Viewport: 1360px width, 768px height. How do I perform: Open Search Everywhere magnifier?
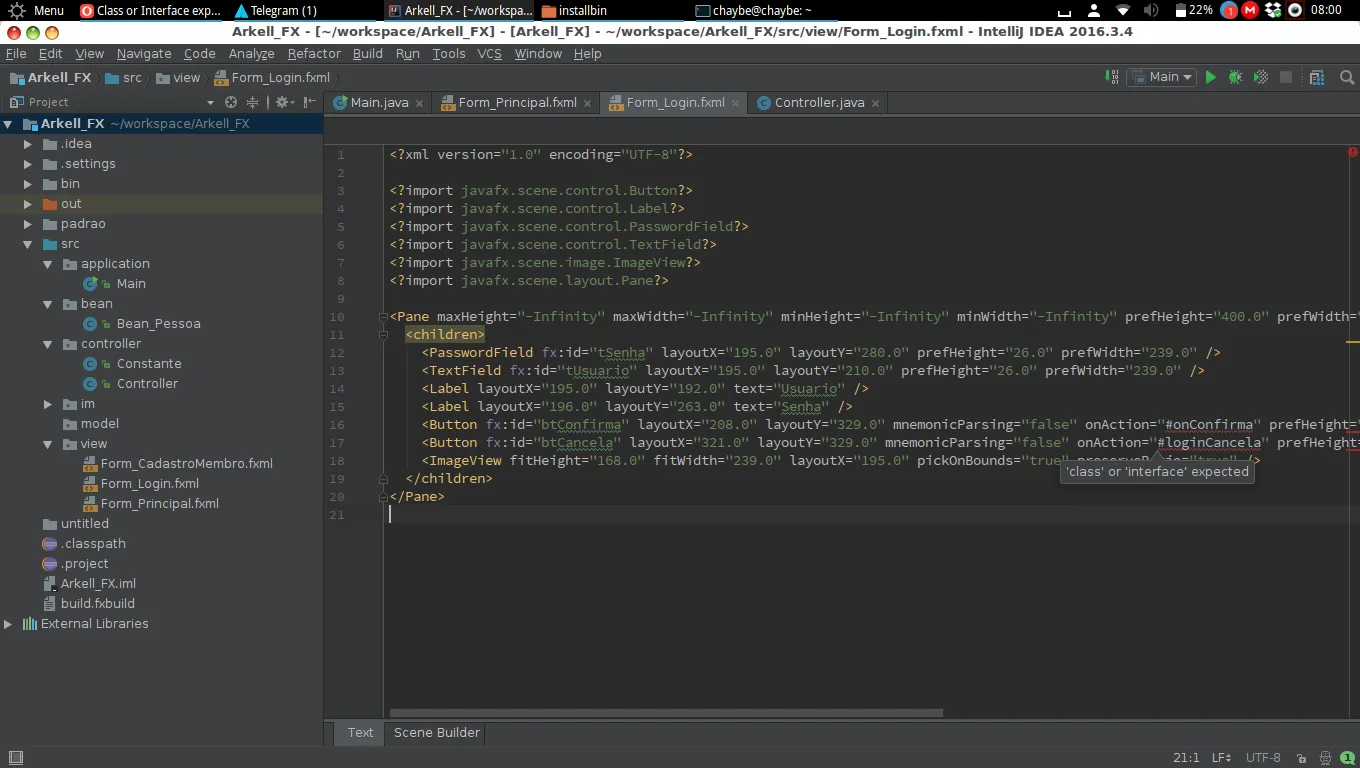[x=1346, y=77]
